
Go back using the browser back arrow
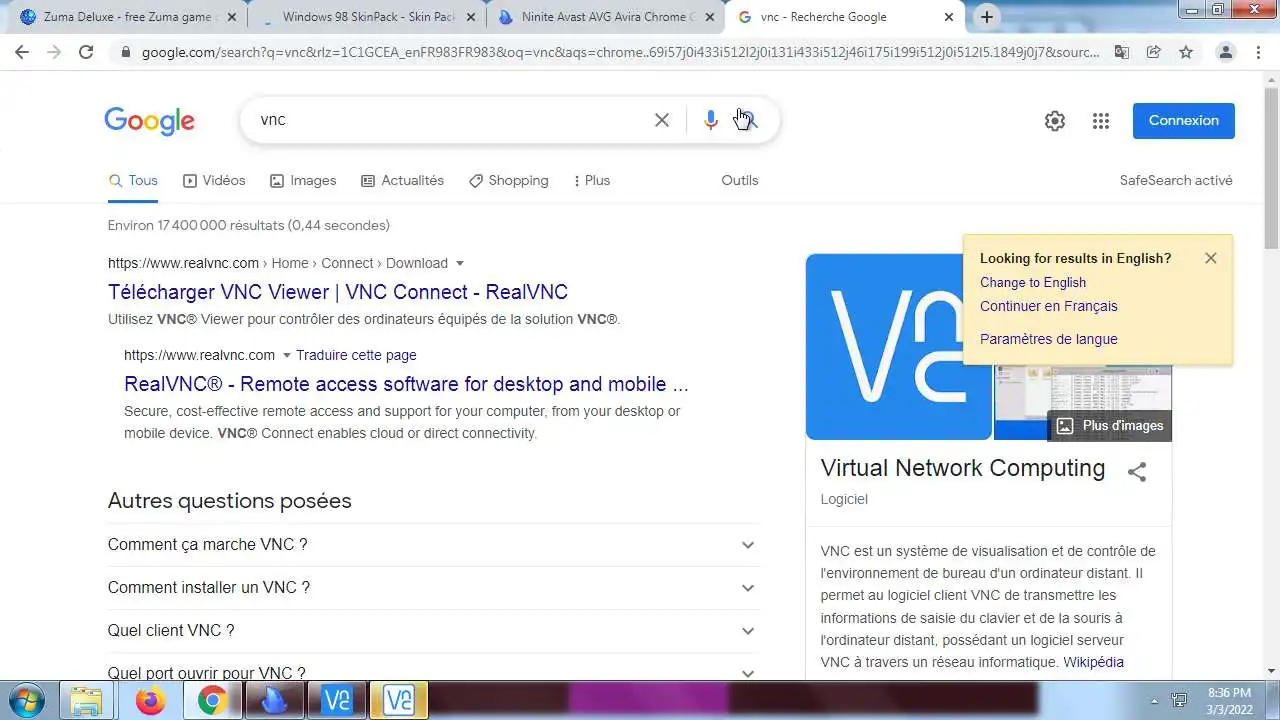pyautogui.click(x=22, y=52)
